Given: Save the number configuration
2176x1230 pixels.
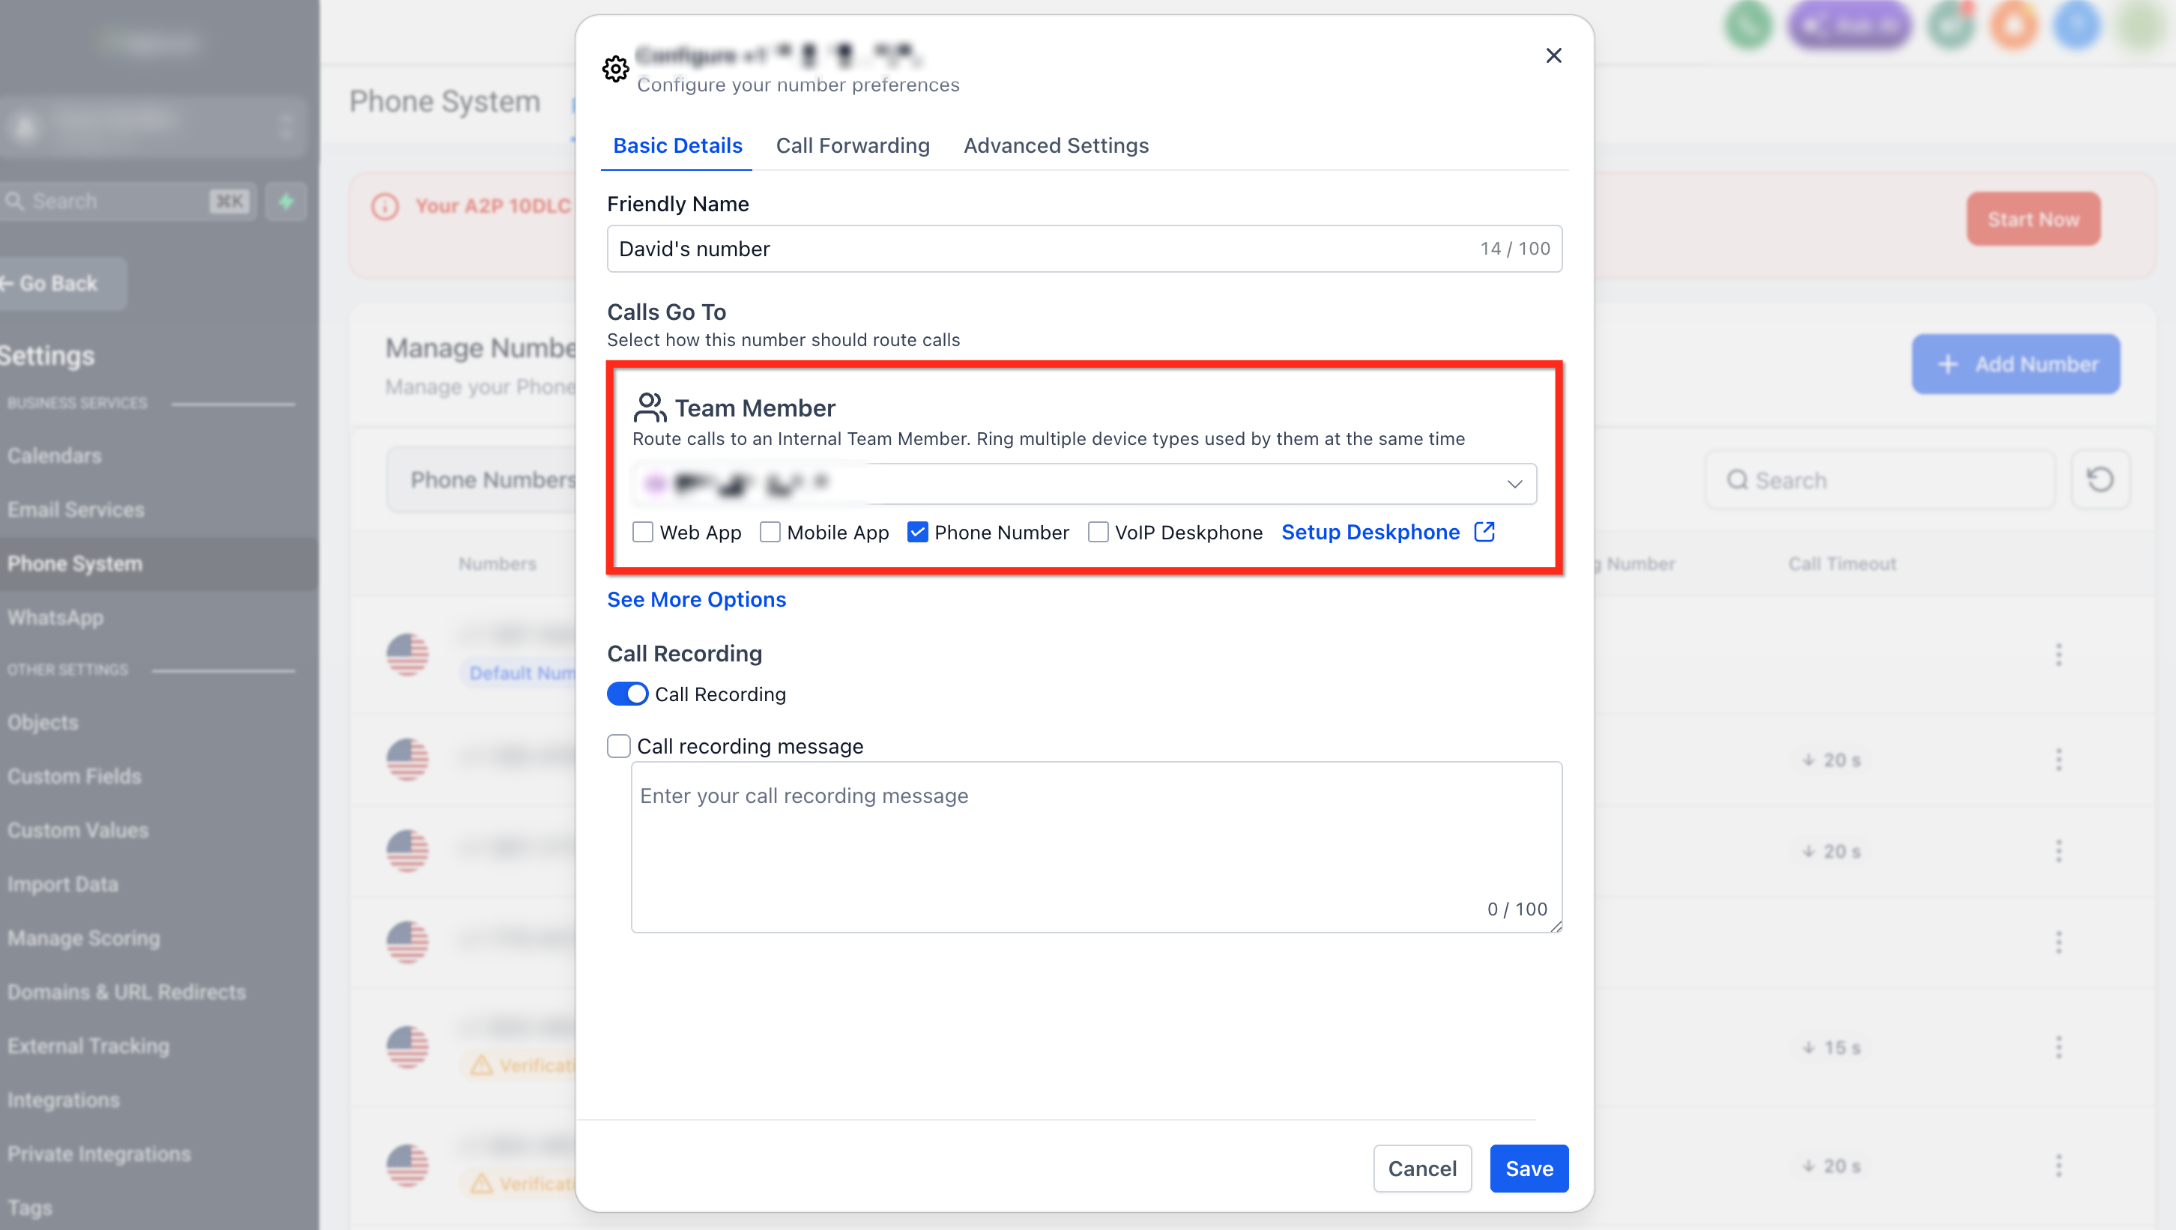Looking at the screenshot, I should [x=1529, y=1169].
